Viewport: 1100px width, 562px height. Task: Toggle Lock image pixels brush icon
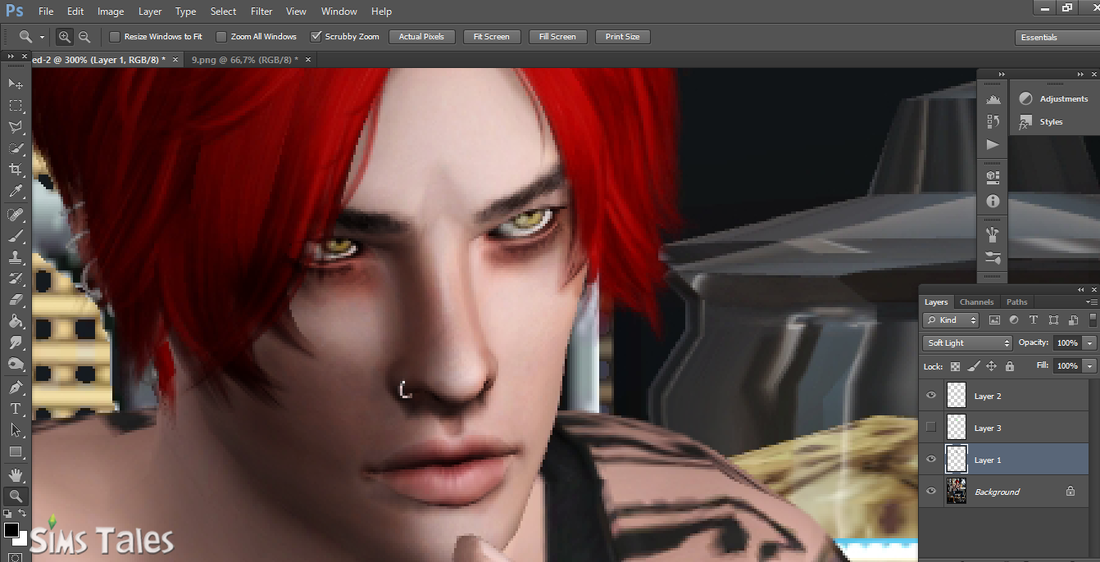[x=973, y=366]
